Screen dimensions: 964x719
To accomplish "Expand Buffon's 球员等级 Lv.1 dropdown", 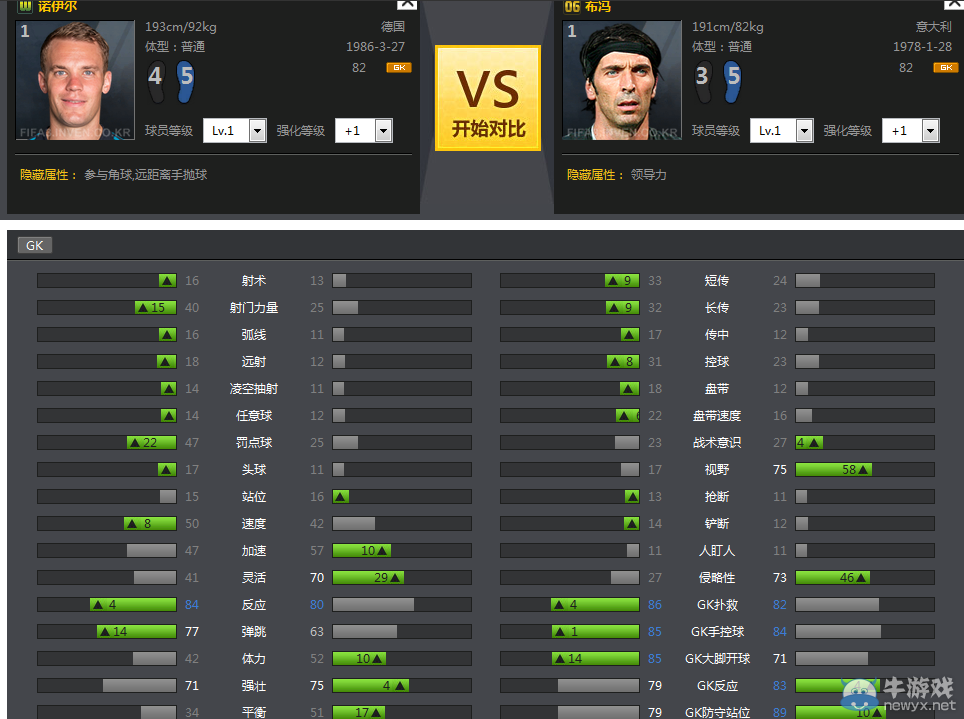I will [x=782, y=130].
